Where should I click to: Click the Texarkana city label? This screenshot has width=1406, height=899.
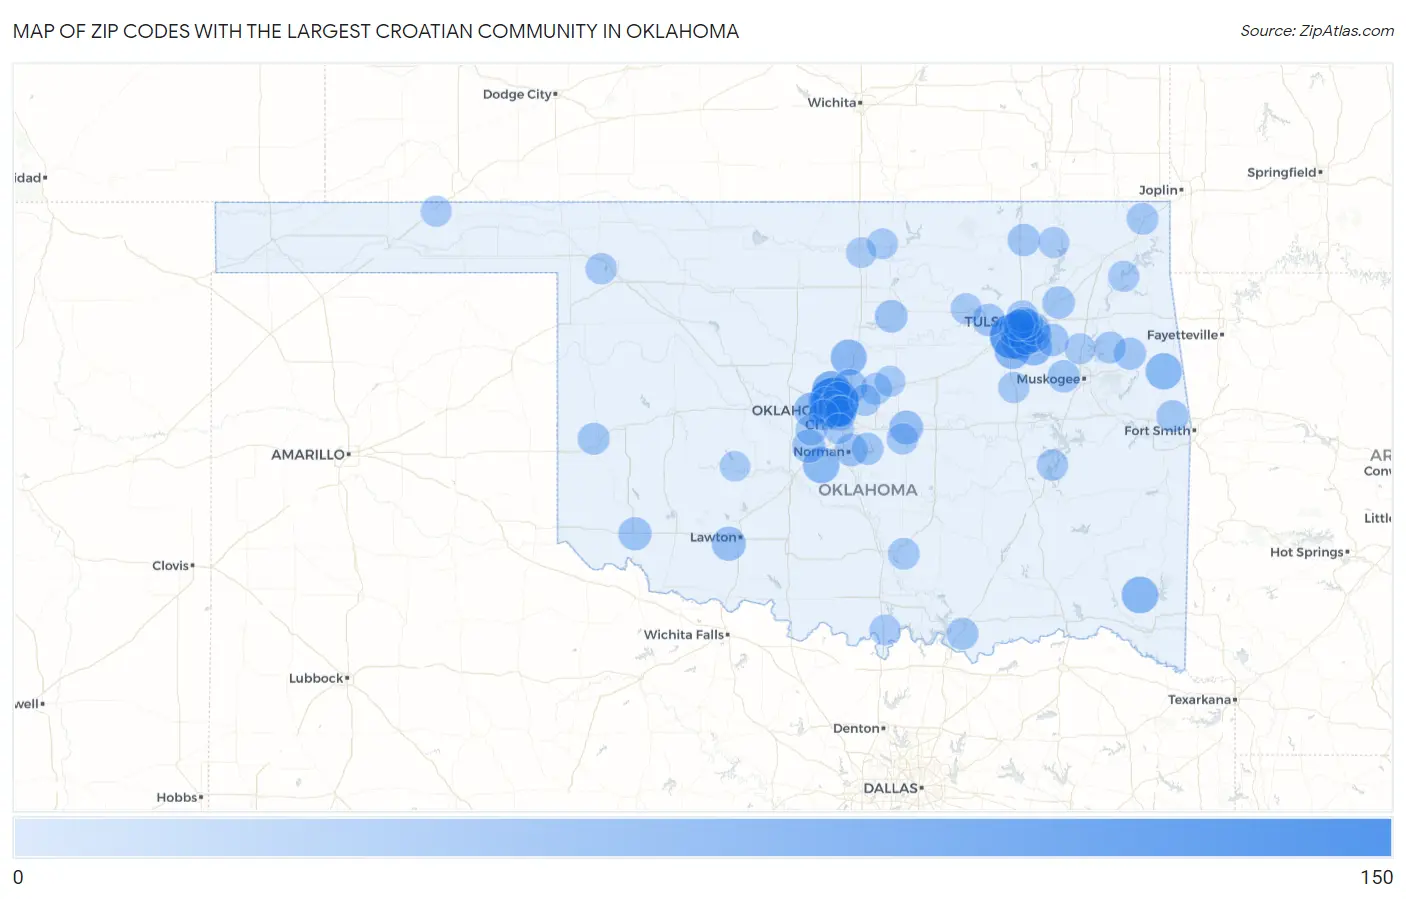tap(1199, 700)
